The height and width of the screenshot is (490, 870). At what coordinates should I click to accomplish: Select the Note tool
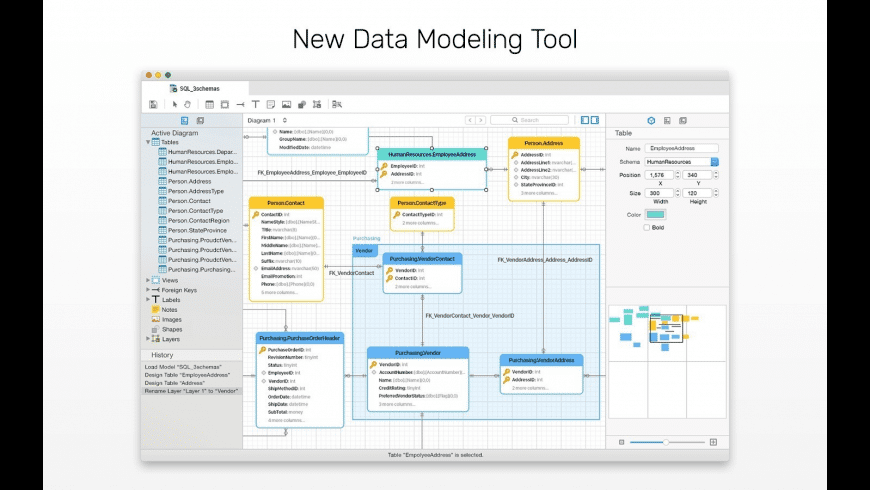point(271,104)
